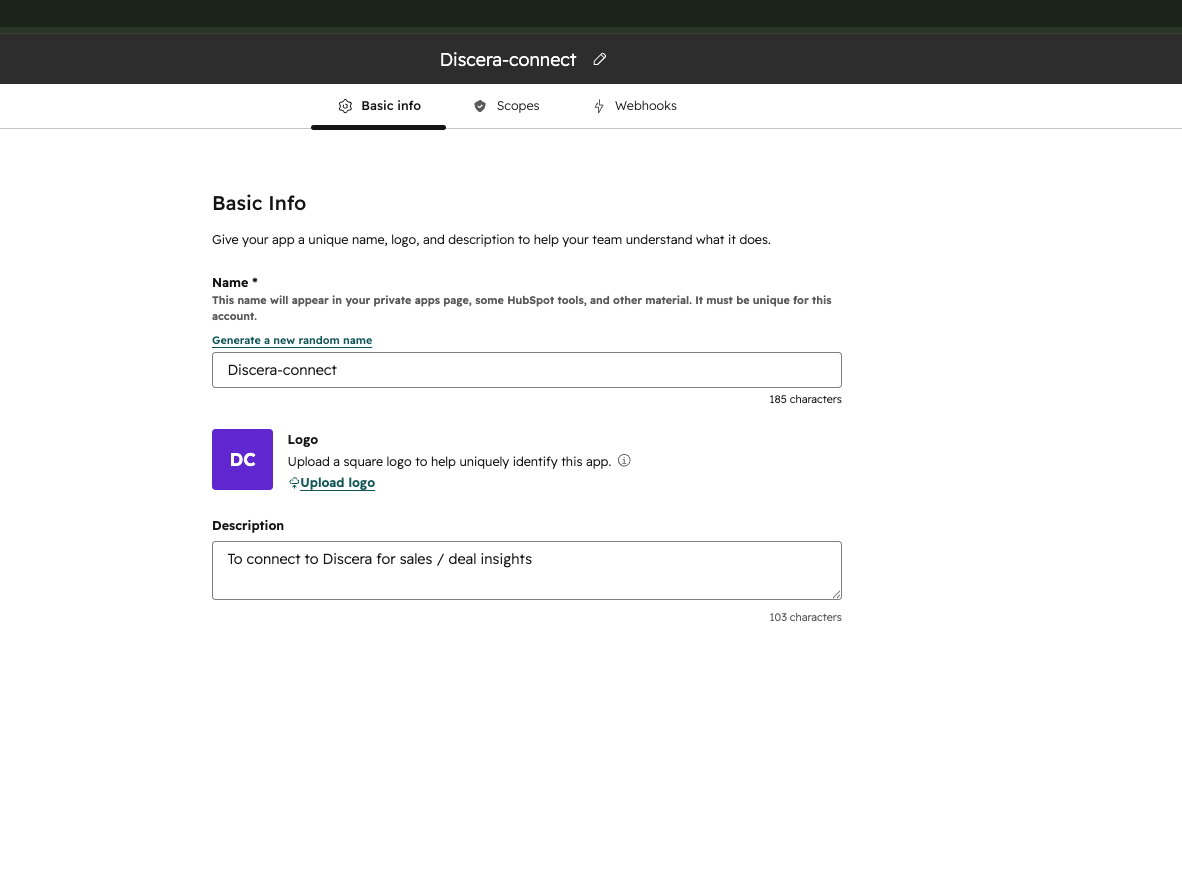Click the '185 characters' counter text
Viewport: 1182px width, 870px height.
tap(805, 400)
